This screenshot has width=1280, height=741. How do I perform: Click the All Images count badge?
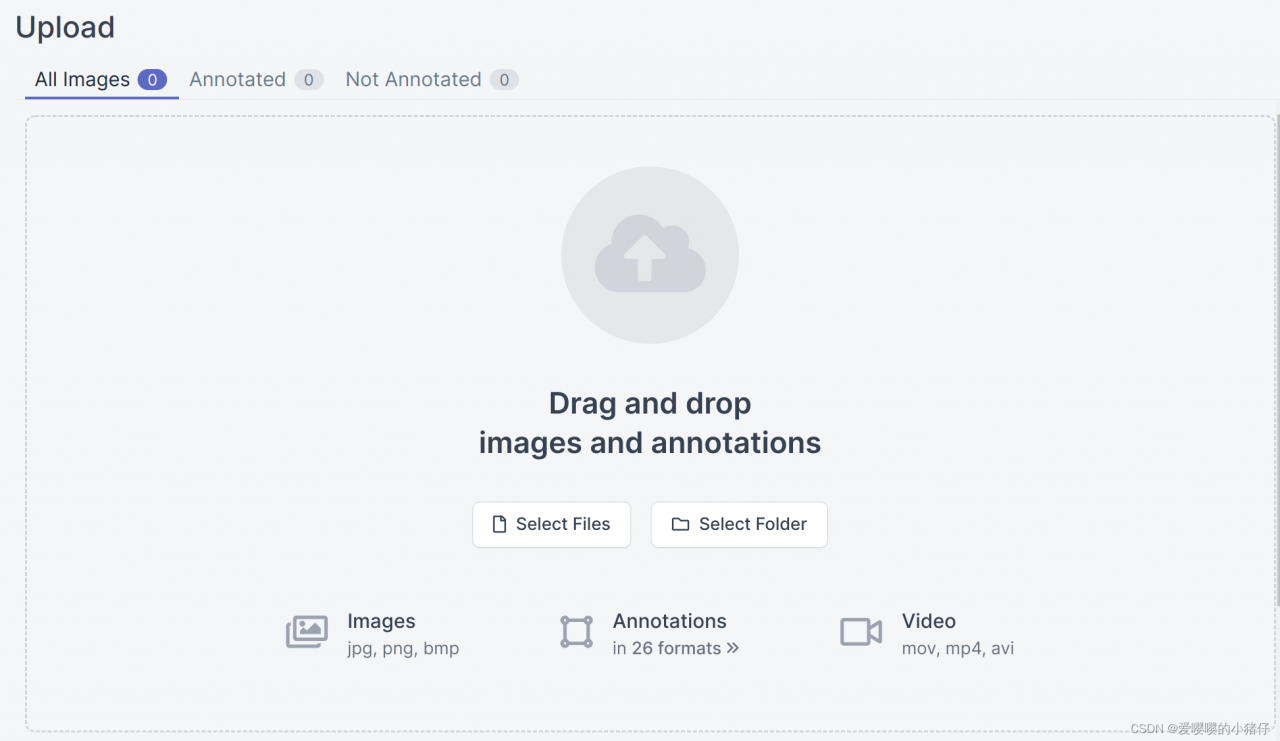[152, 80]
